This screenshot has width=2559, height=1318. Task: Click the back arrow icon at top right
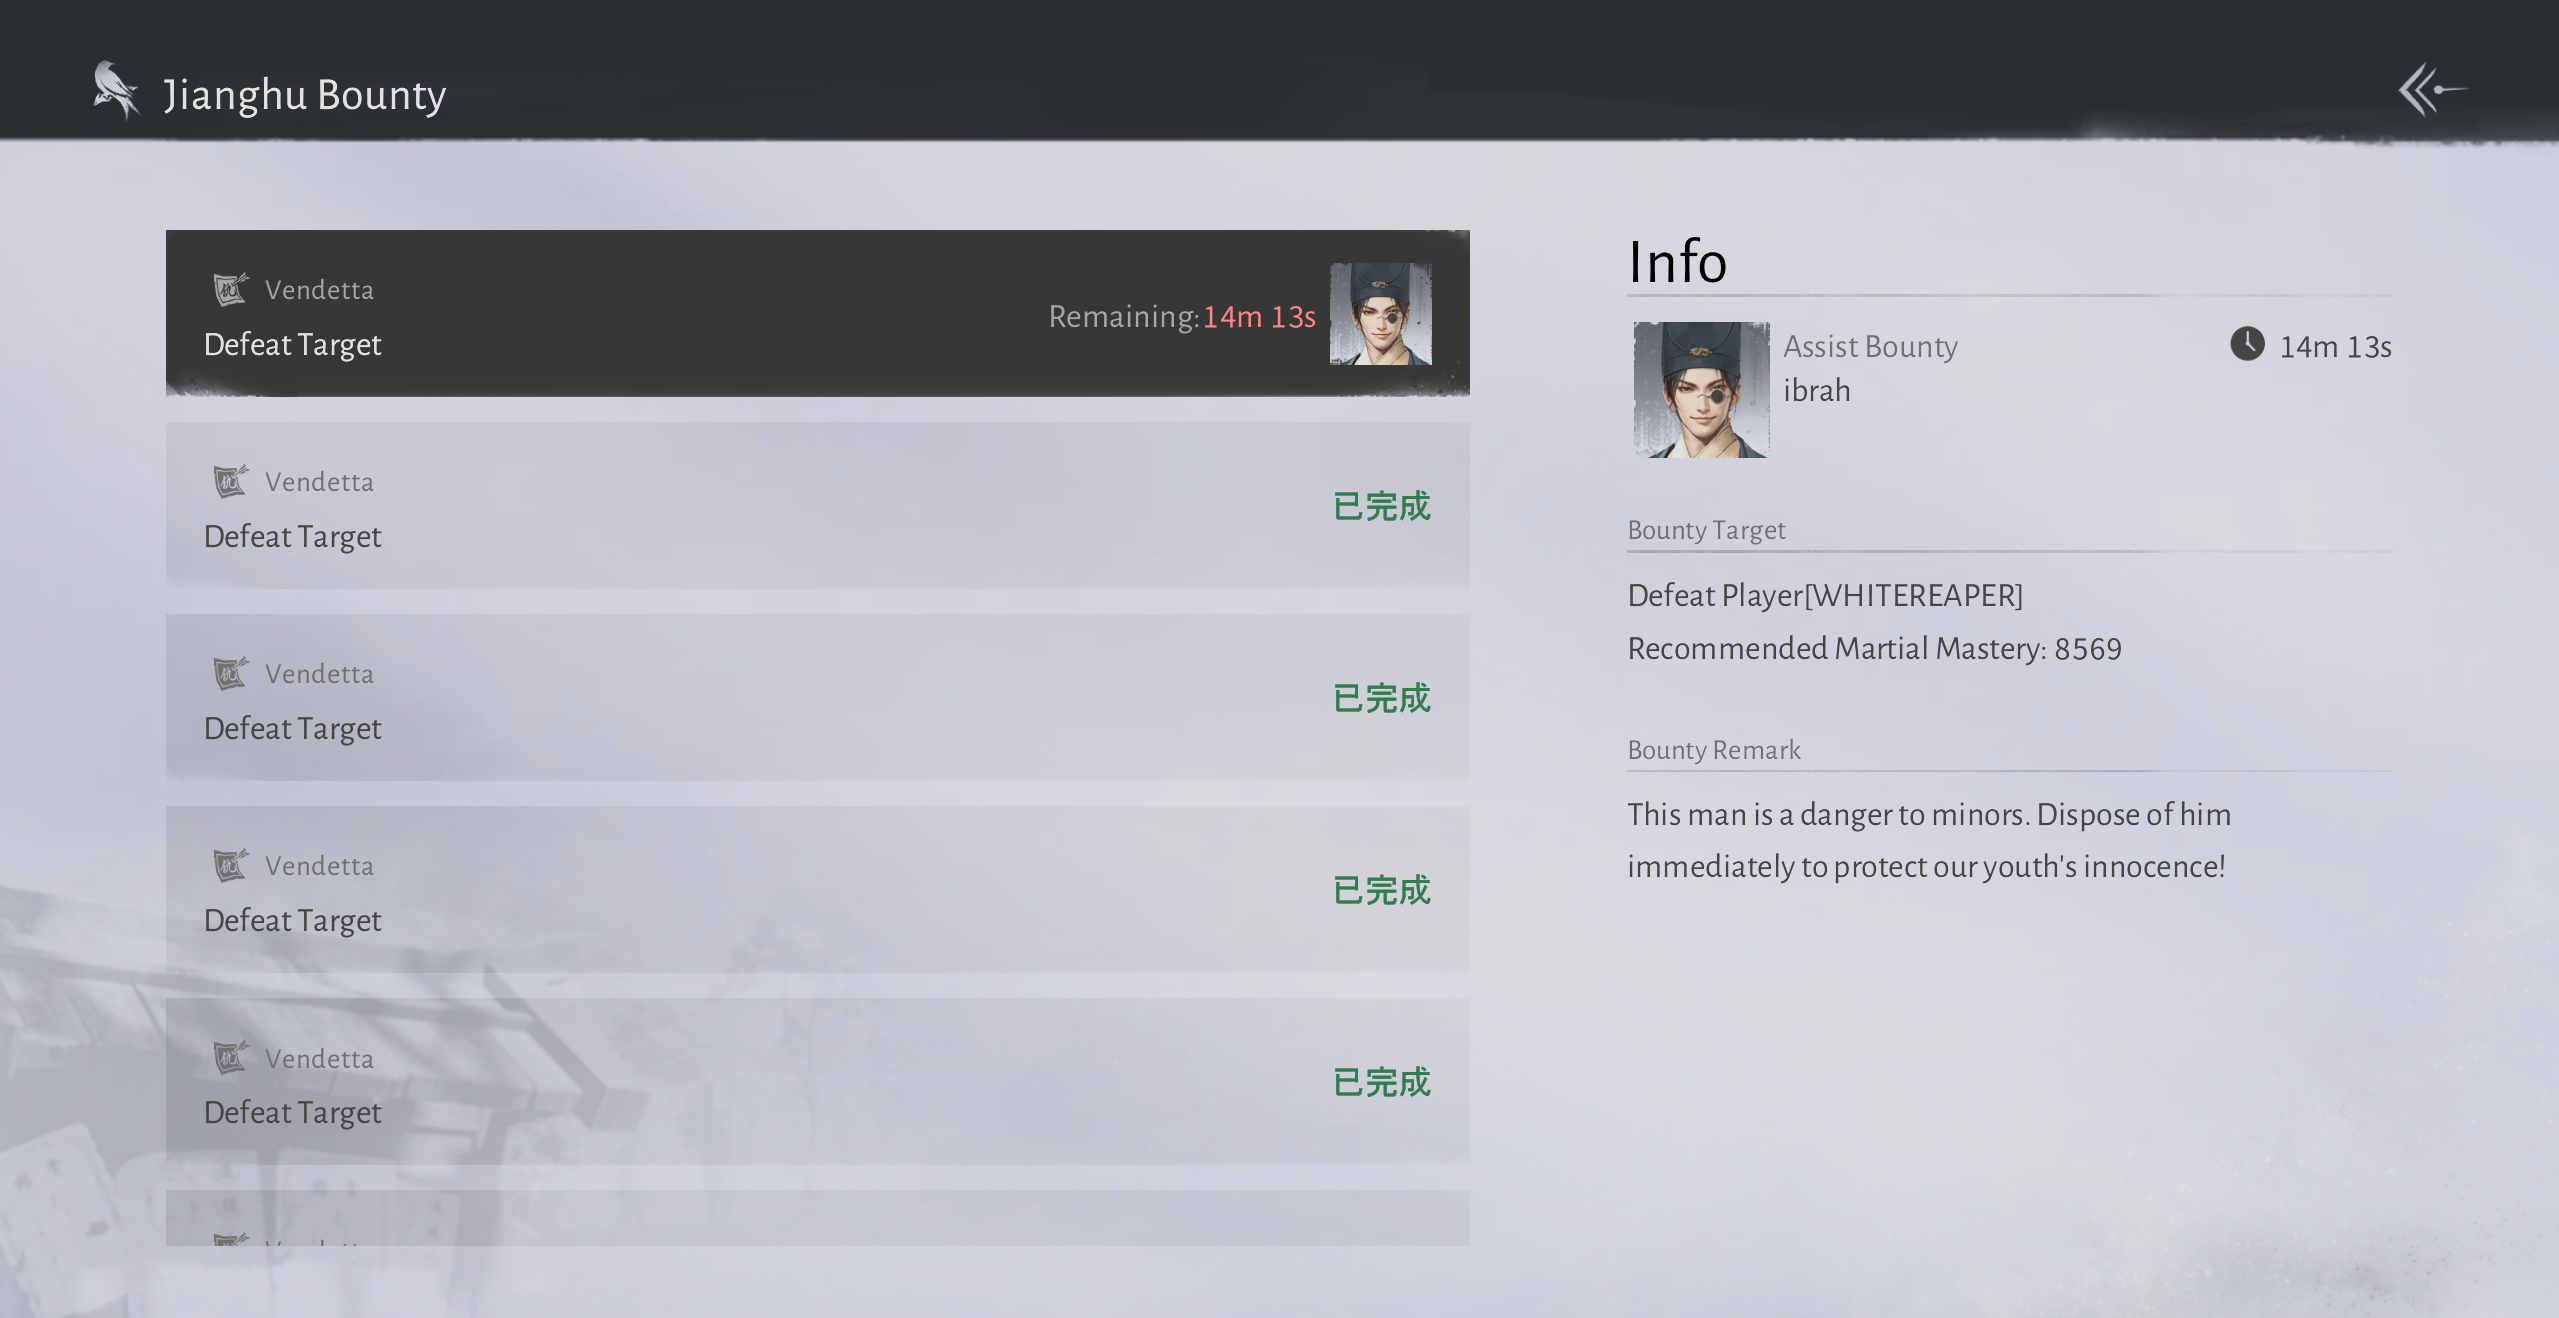tap(2431, 90)
